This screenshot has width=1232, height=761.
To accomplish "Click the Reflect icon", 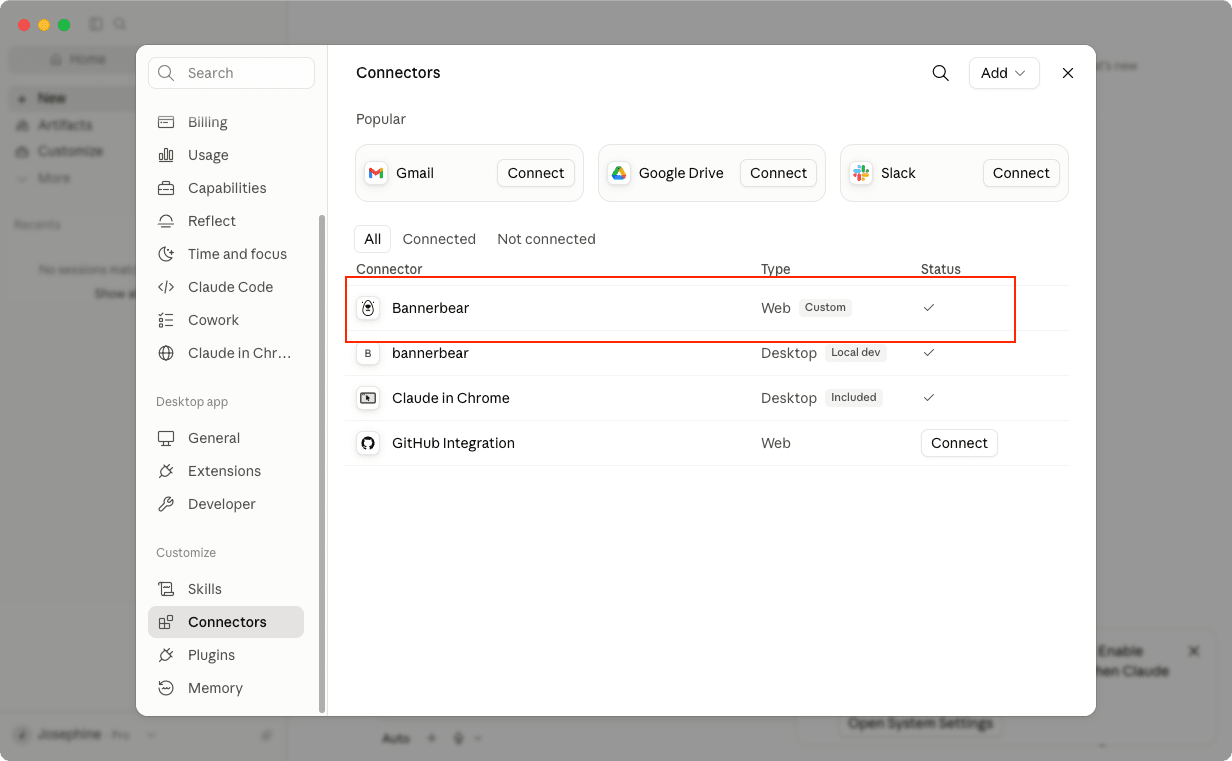I will tap(166, 221).
